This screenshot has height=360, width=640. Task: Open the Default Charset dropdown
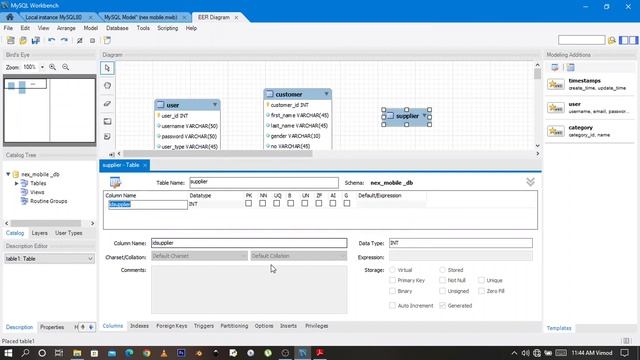click(200, 256)
